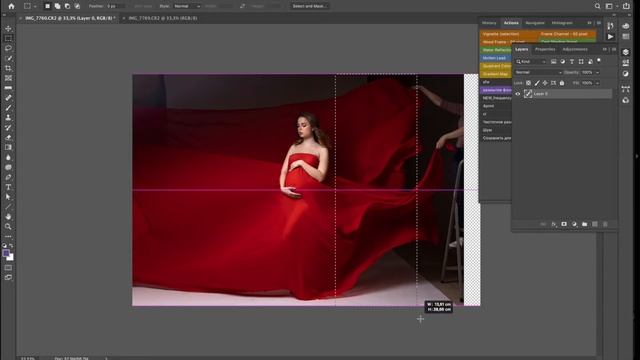The width and height of the screenshot is (640, 360).
Task: Open the Layers panel flyout menu
Action: point(613,49)
